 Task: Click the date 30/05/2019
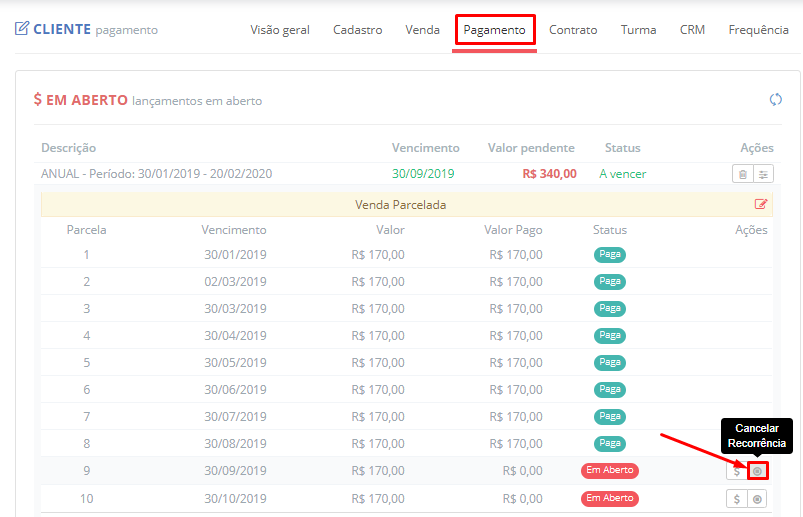(235, 362)
